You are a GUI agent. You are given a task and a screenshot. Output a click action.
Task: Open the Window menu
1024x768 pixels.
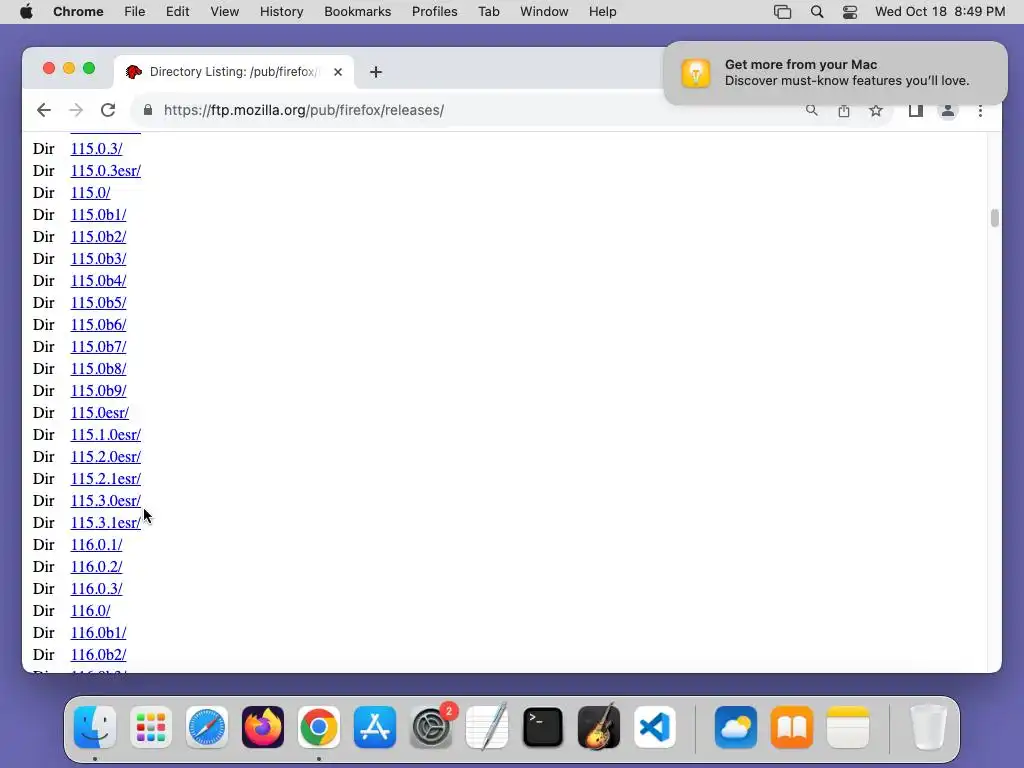(x=544, y=12)
